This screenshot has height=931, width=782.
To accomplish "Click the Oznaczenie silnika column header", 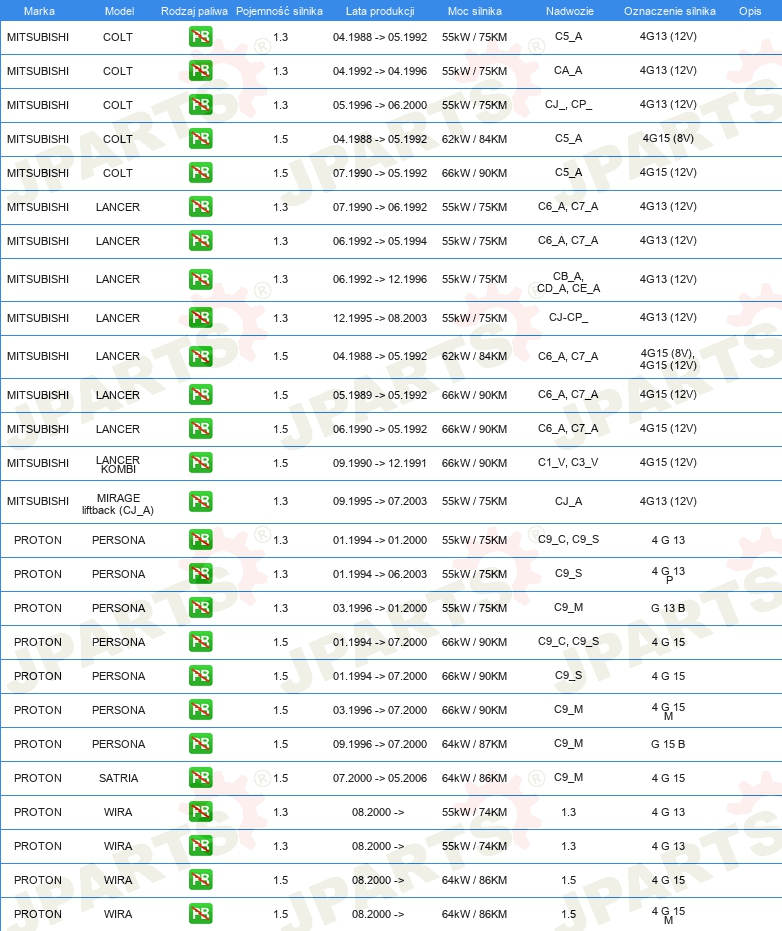I will 670,11.
